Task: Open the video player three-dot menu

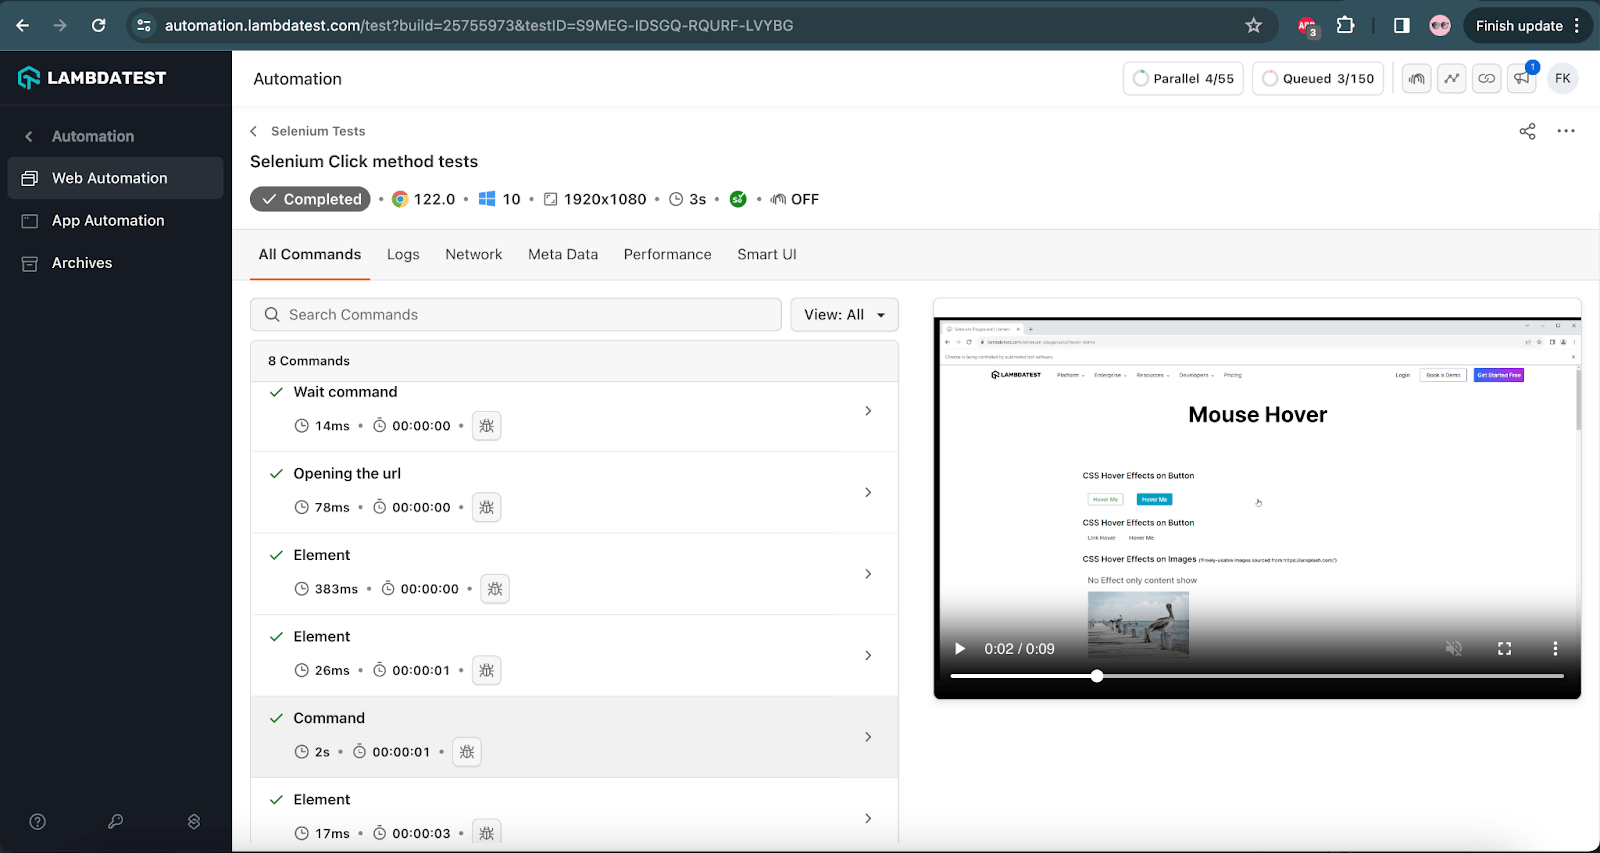Action: click(x=1555, y=649)
